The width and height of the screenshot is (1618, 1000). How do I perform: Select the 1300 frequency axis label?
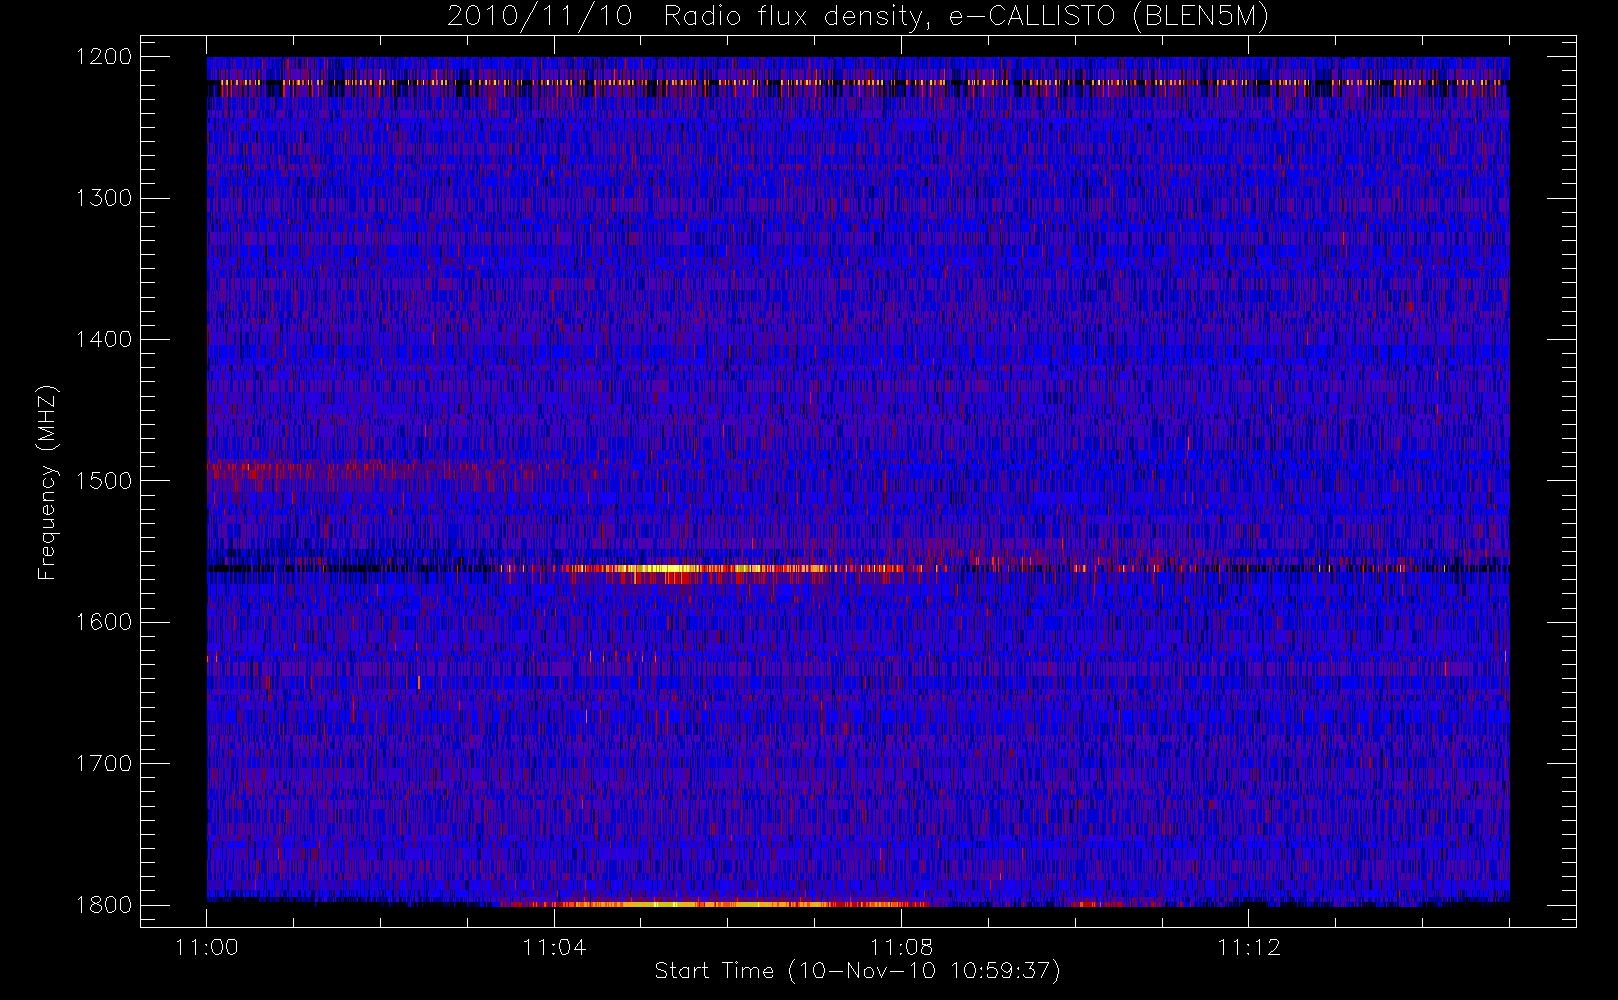pos(104,198)
